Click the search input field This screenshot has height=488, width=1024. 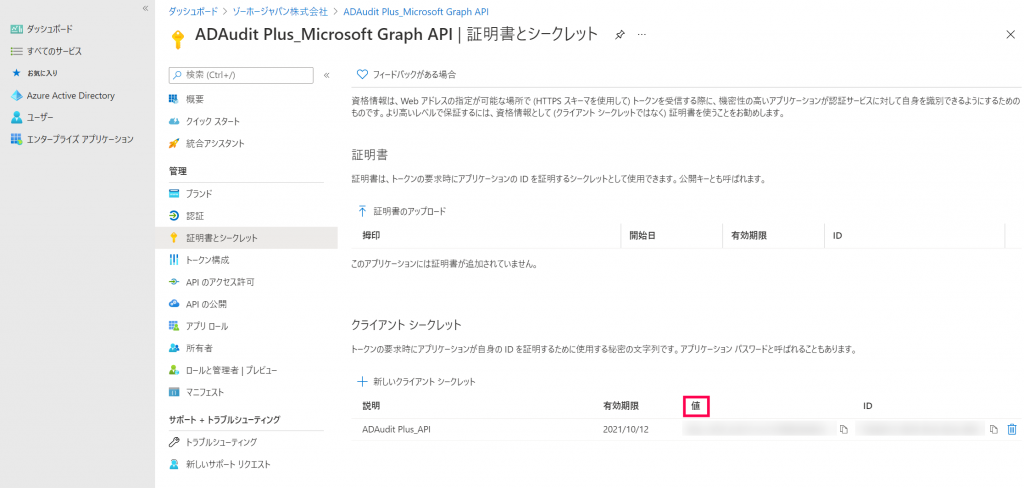(x=247, y=75)
